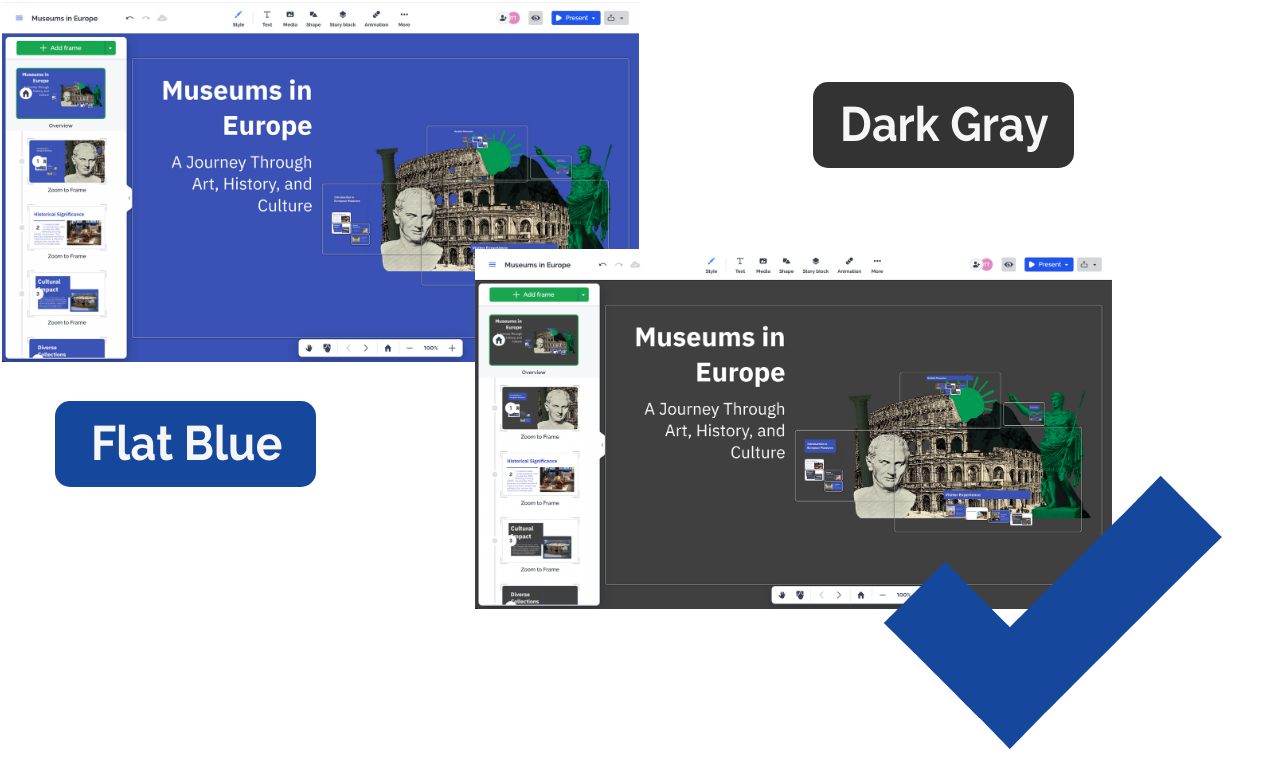Click home view icon in blue editor's bottom bar
Viewport: 1274px width, 762px height.
388,348
